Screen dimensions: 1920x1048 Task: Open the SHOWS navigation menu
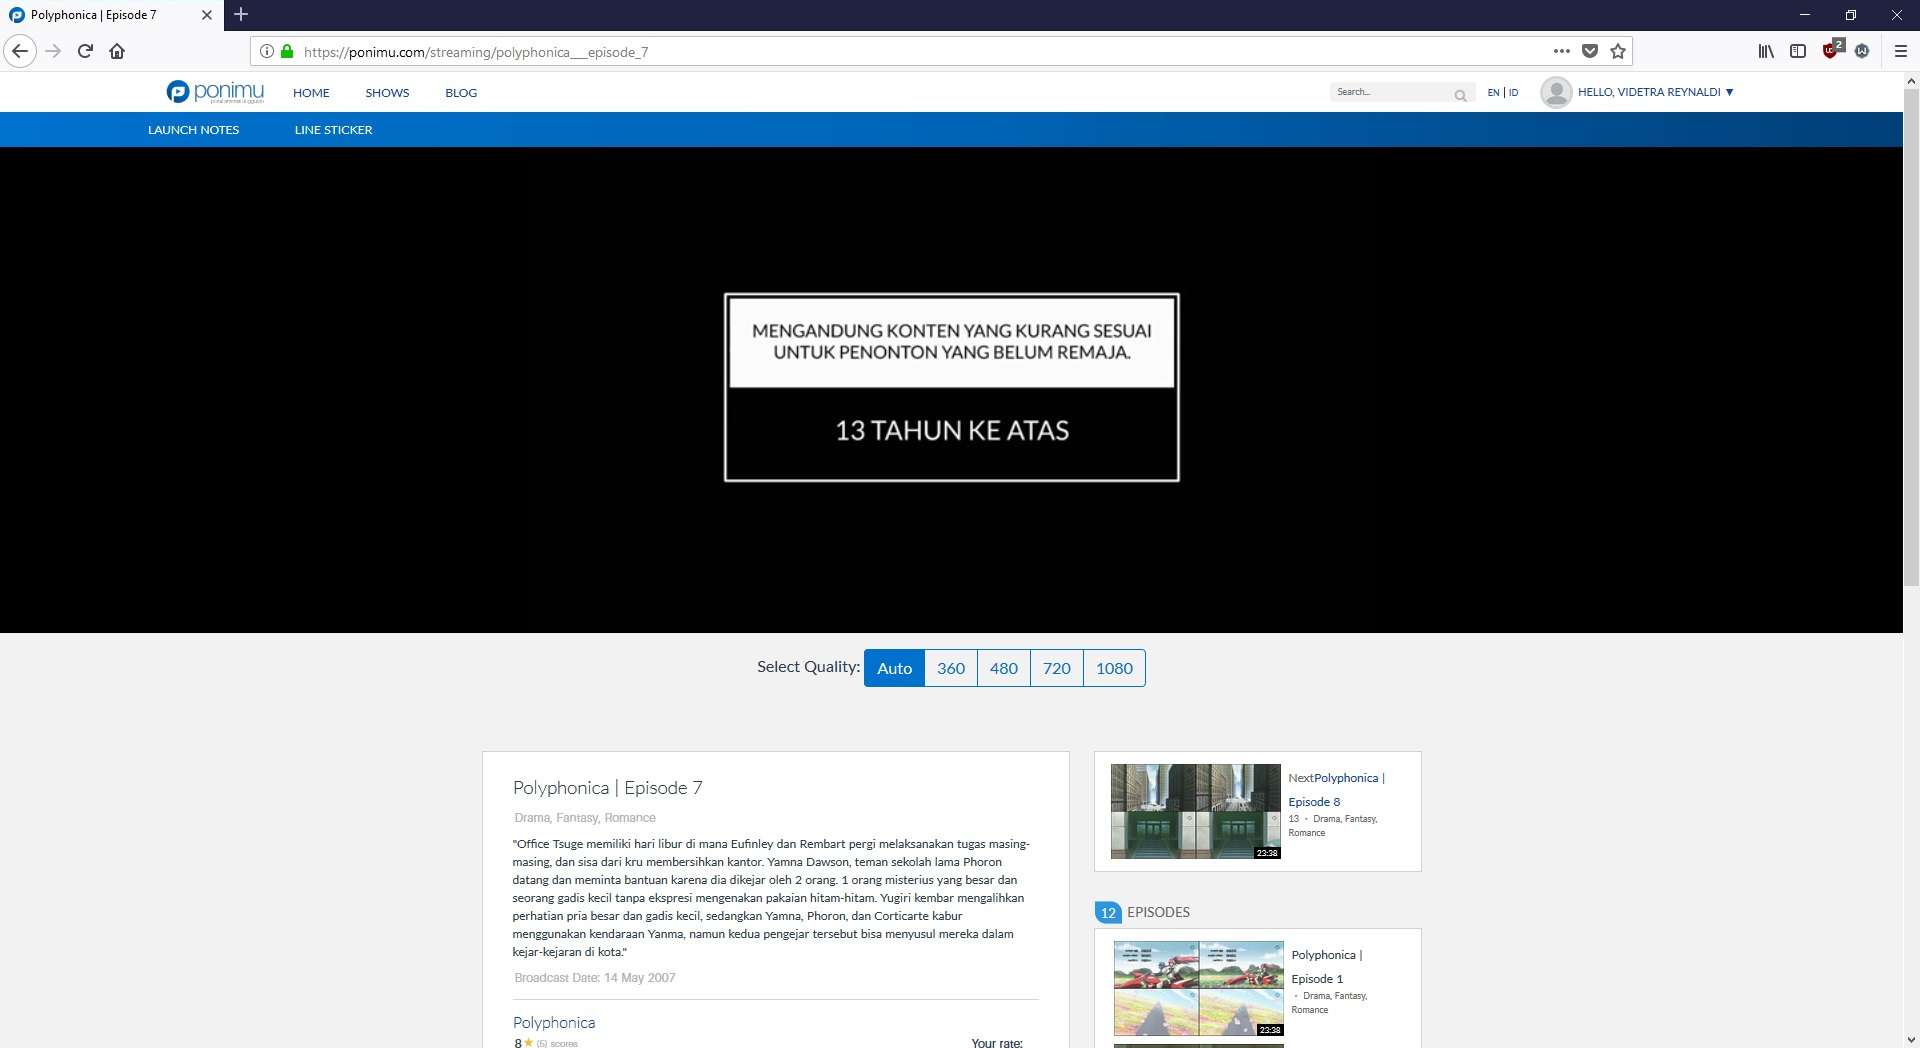click(387, 93)
